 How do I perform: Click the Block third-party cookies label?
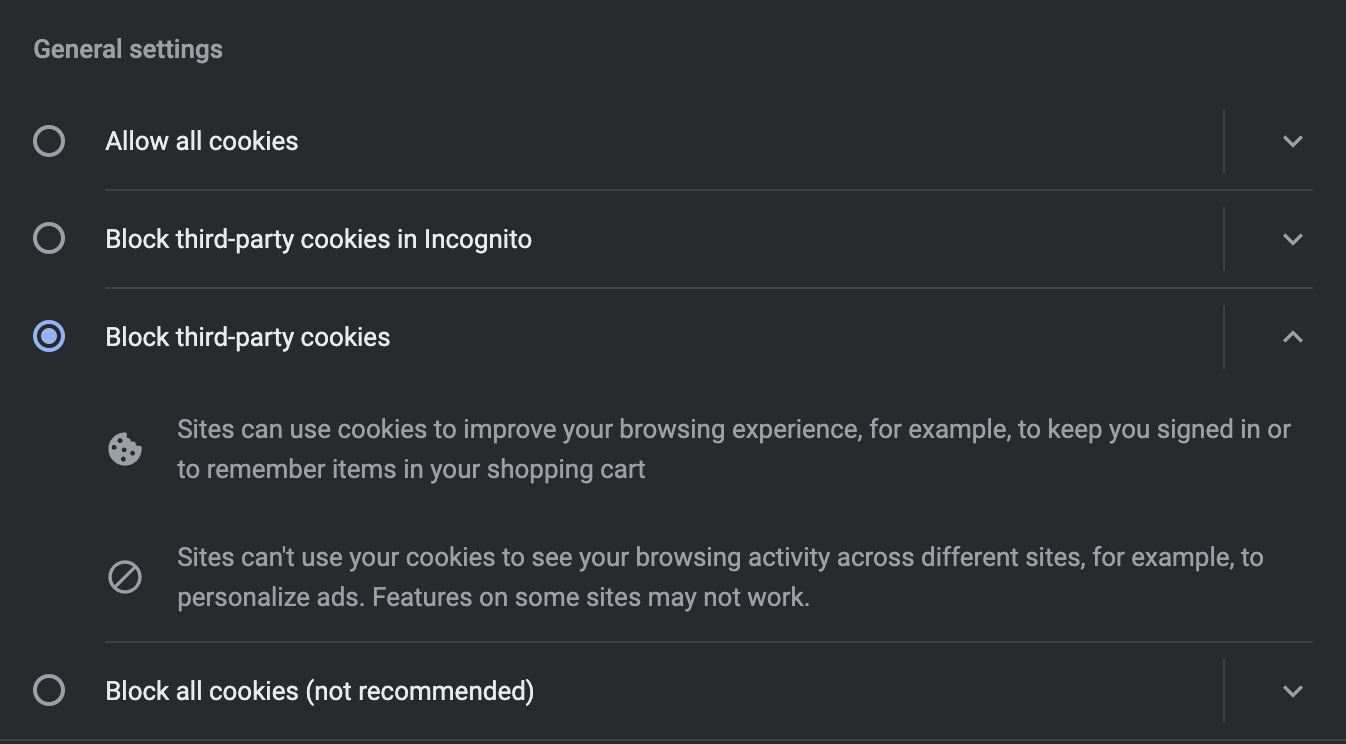247,336
